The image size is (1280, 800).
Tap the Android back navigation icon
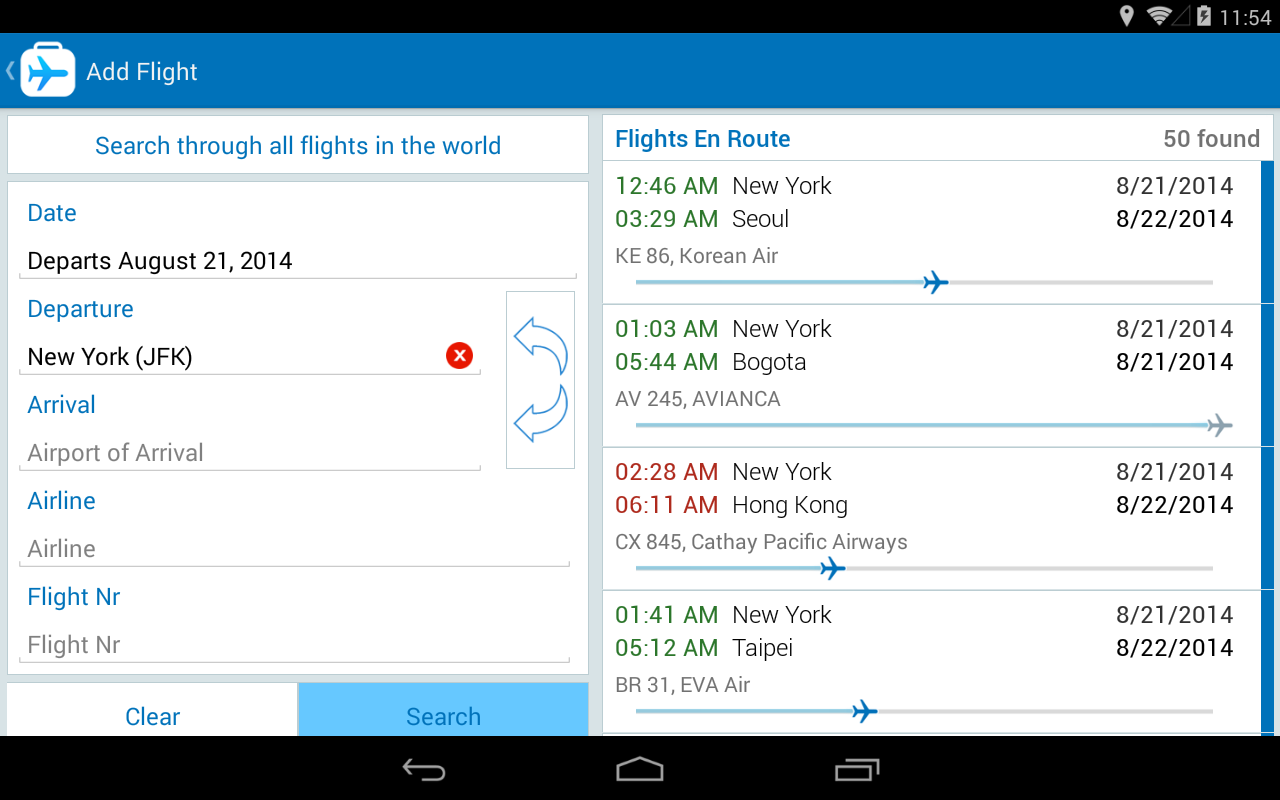coord(424,769)
